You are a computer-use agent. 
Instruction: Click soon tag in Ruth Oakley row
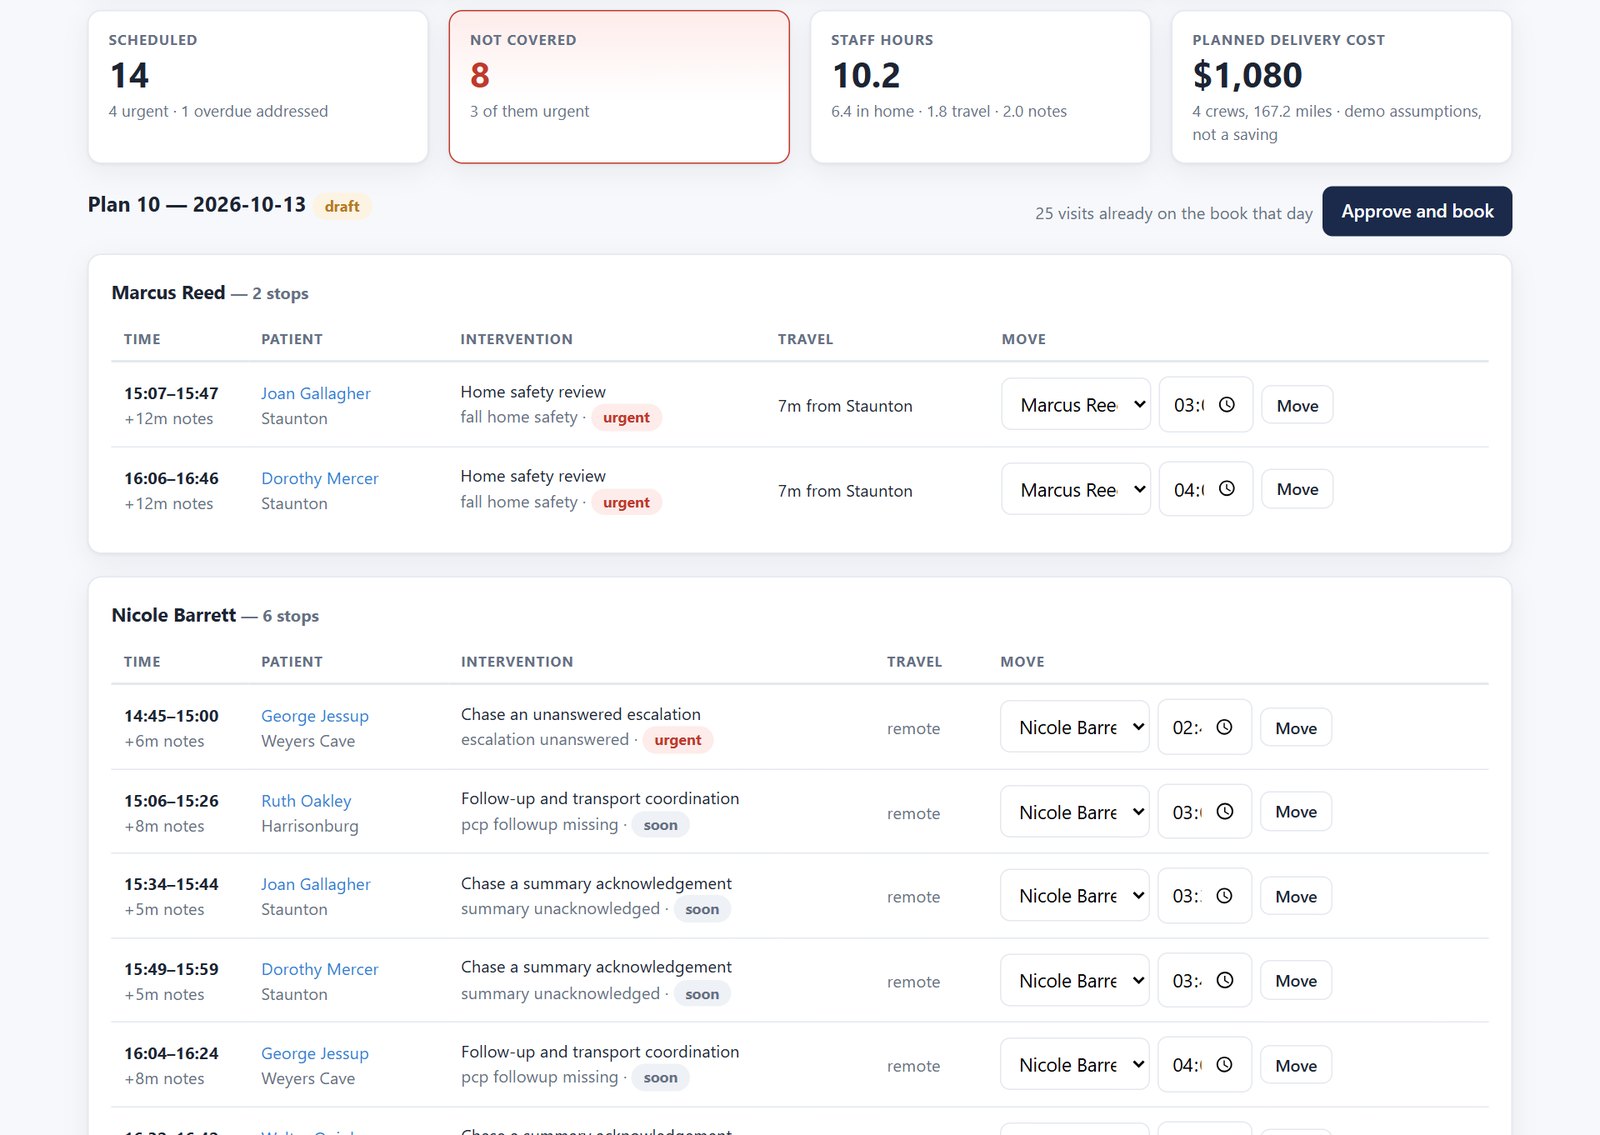[x=660, y=825]
